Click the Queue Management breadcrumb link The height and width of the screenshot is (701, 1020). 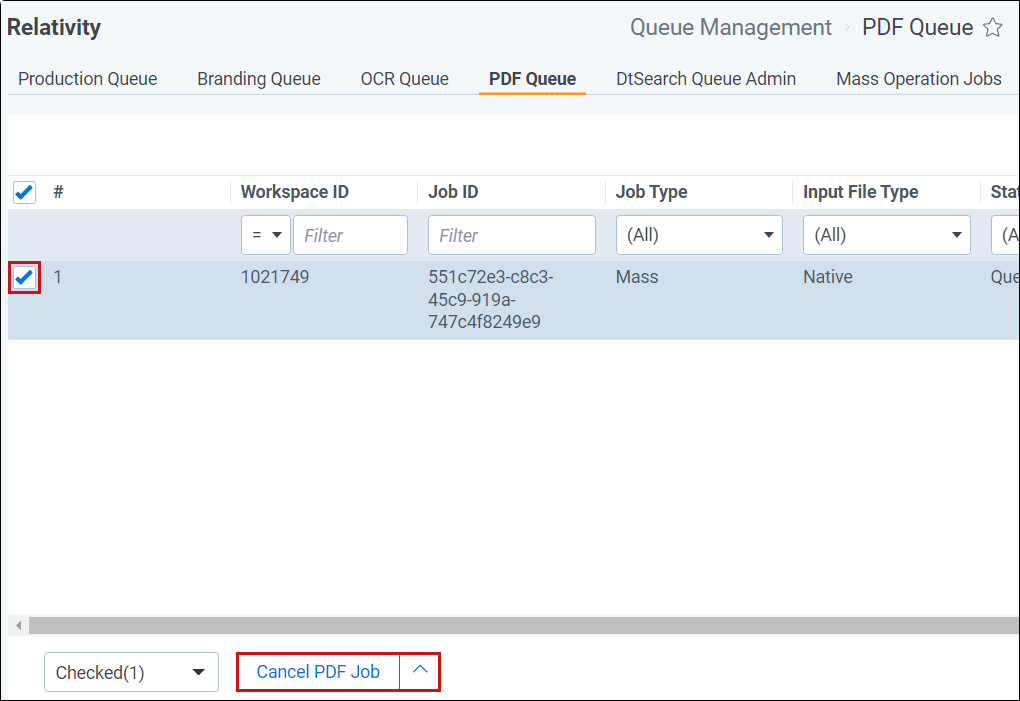tap(730, 28)
